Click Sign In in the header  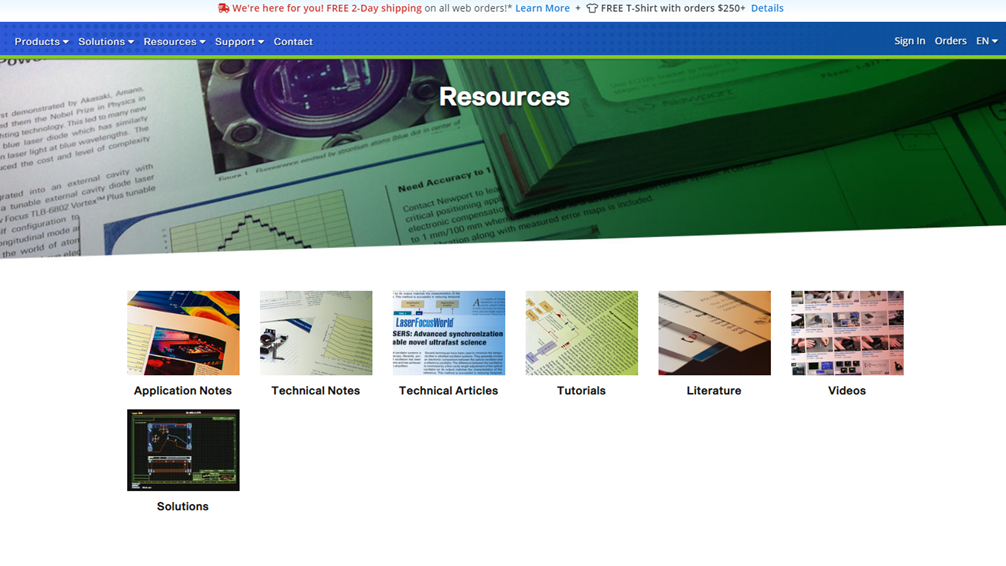pyautogui.click(x=909, y=41)
